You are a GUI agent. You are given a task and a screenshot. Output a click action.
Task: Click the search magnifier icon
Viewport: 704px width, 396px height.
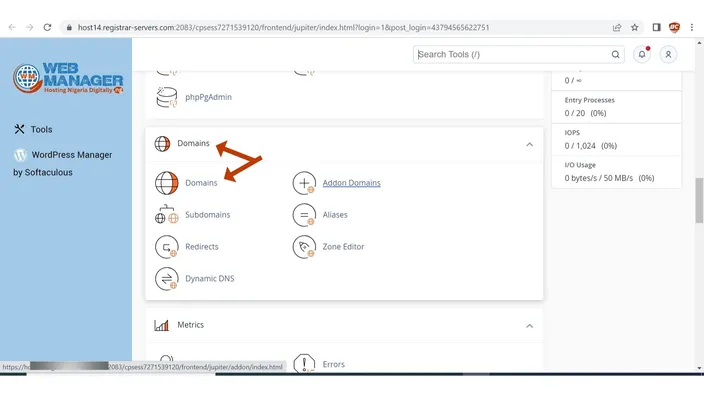tap(615, 54)
